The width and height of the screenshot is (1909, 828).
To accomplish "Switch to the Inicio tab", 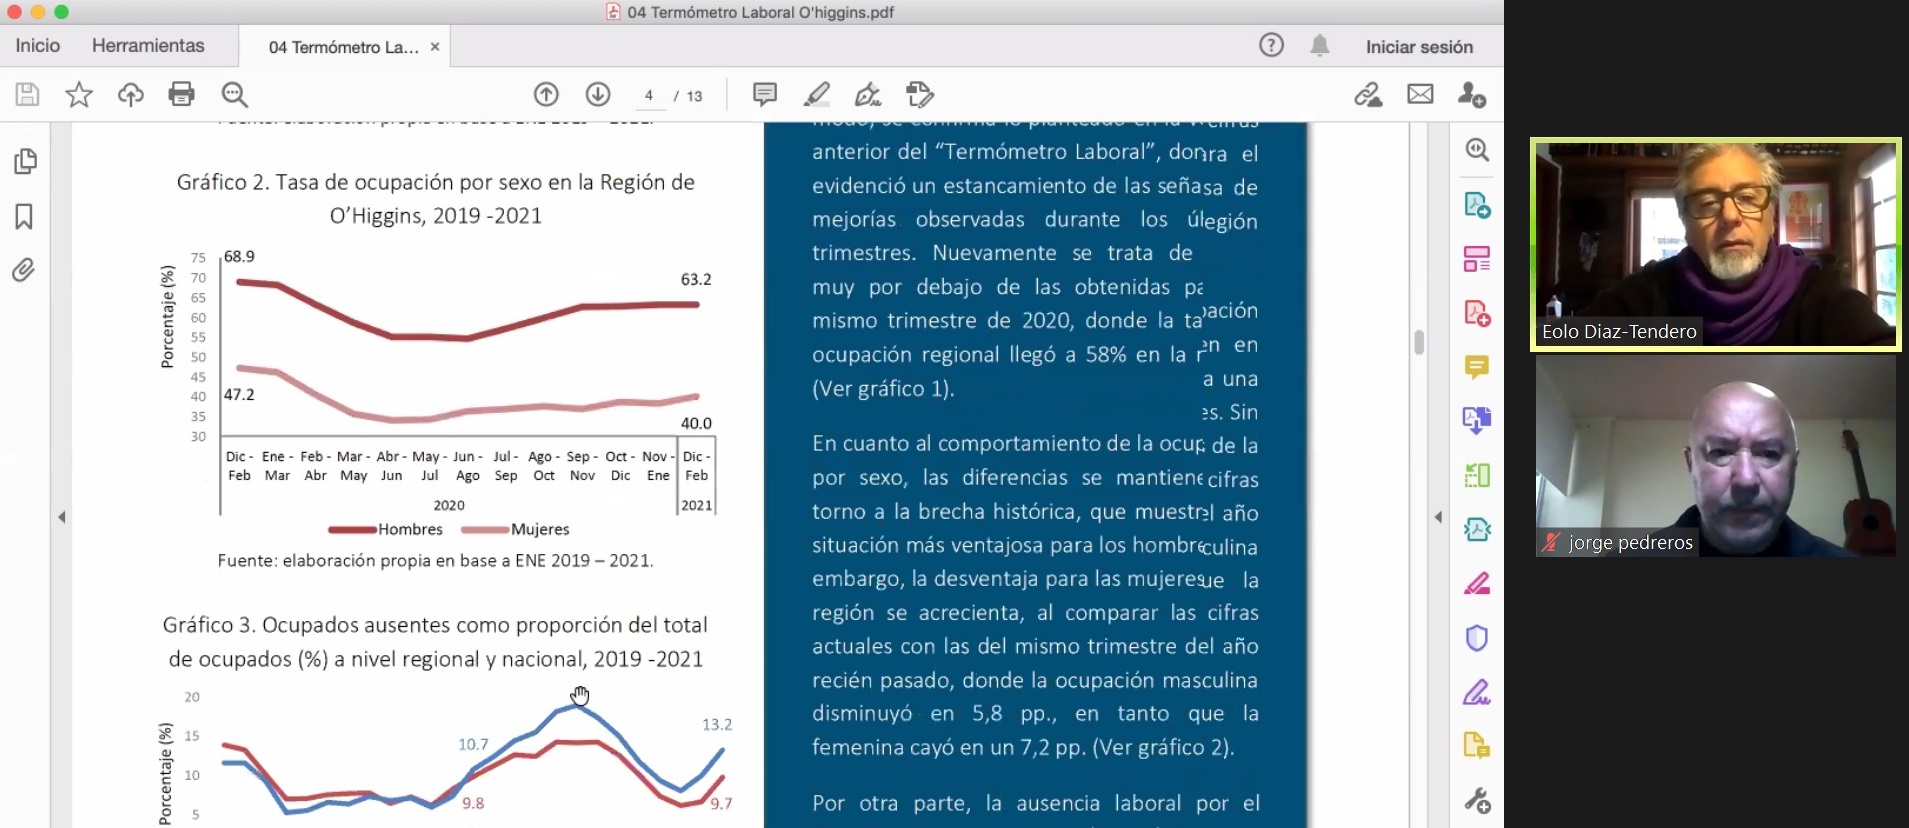I will click(38, 46).
